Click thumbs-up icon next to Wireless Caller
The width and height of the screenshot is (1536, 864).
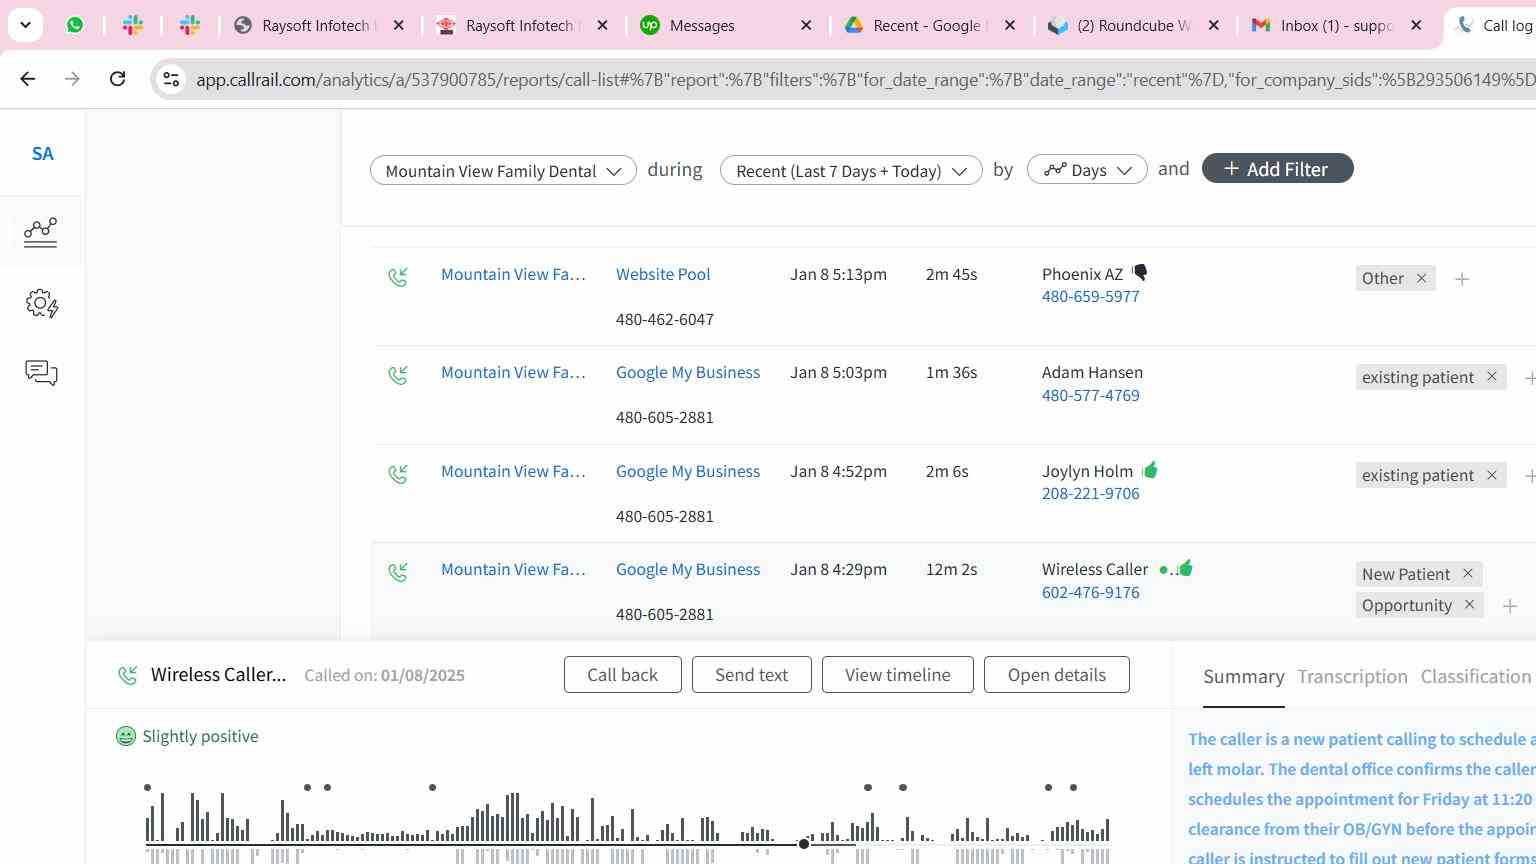coord(1185,568)
